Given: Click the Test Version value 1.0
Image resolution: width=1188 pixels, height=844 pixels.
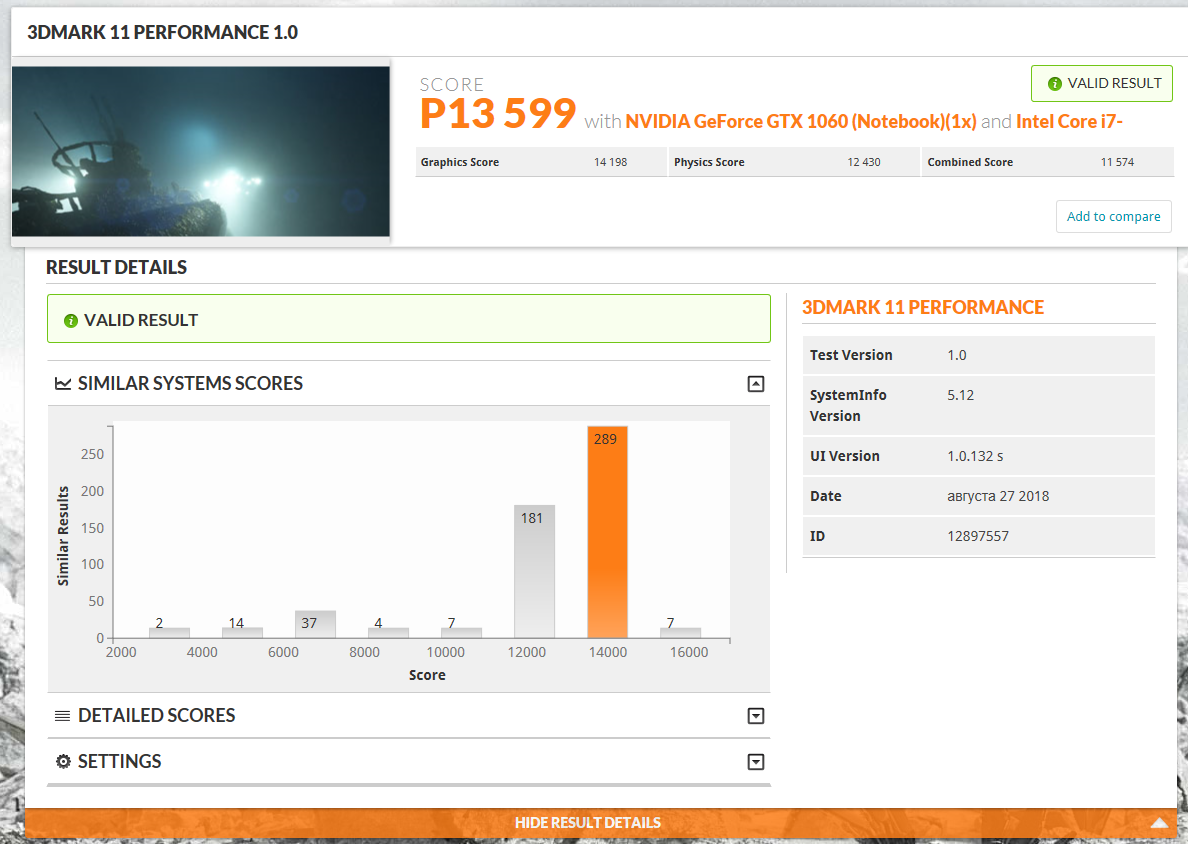Looking at the screenshot, I should tap(956, 355).
